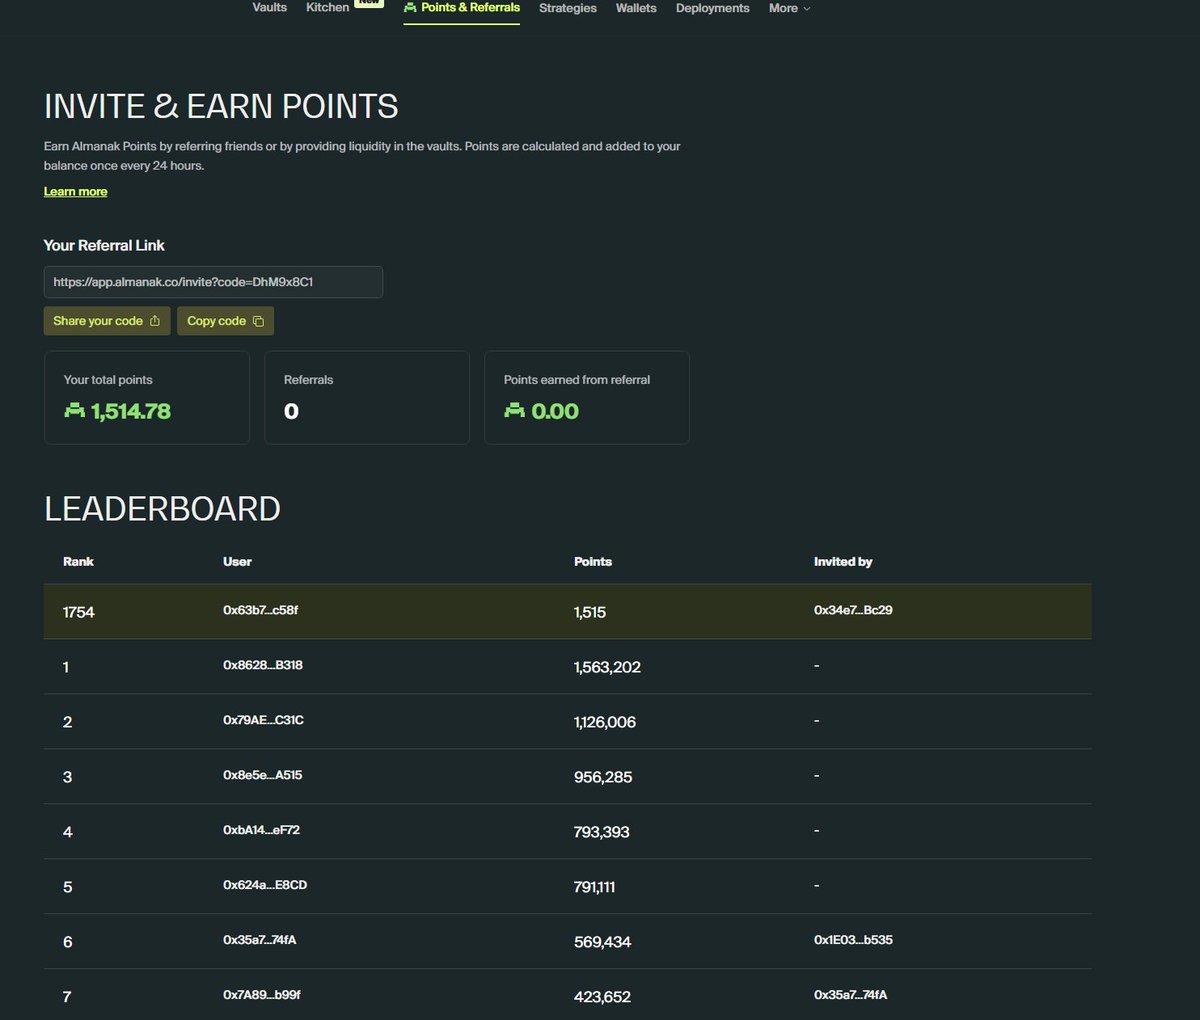1200x1020 pixels.
Task: Click inviter 0x35a7...74fA in rank 7 row
Action: (x=850, y=995)
